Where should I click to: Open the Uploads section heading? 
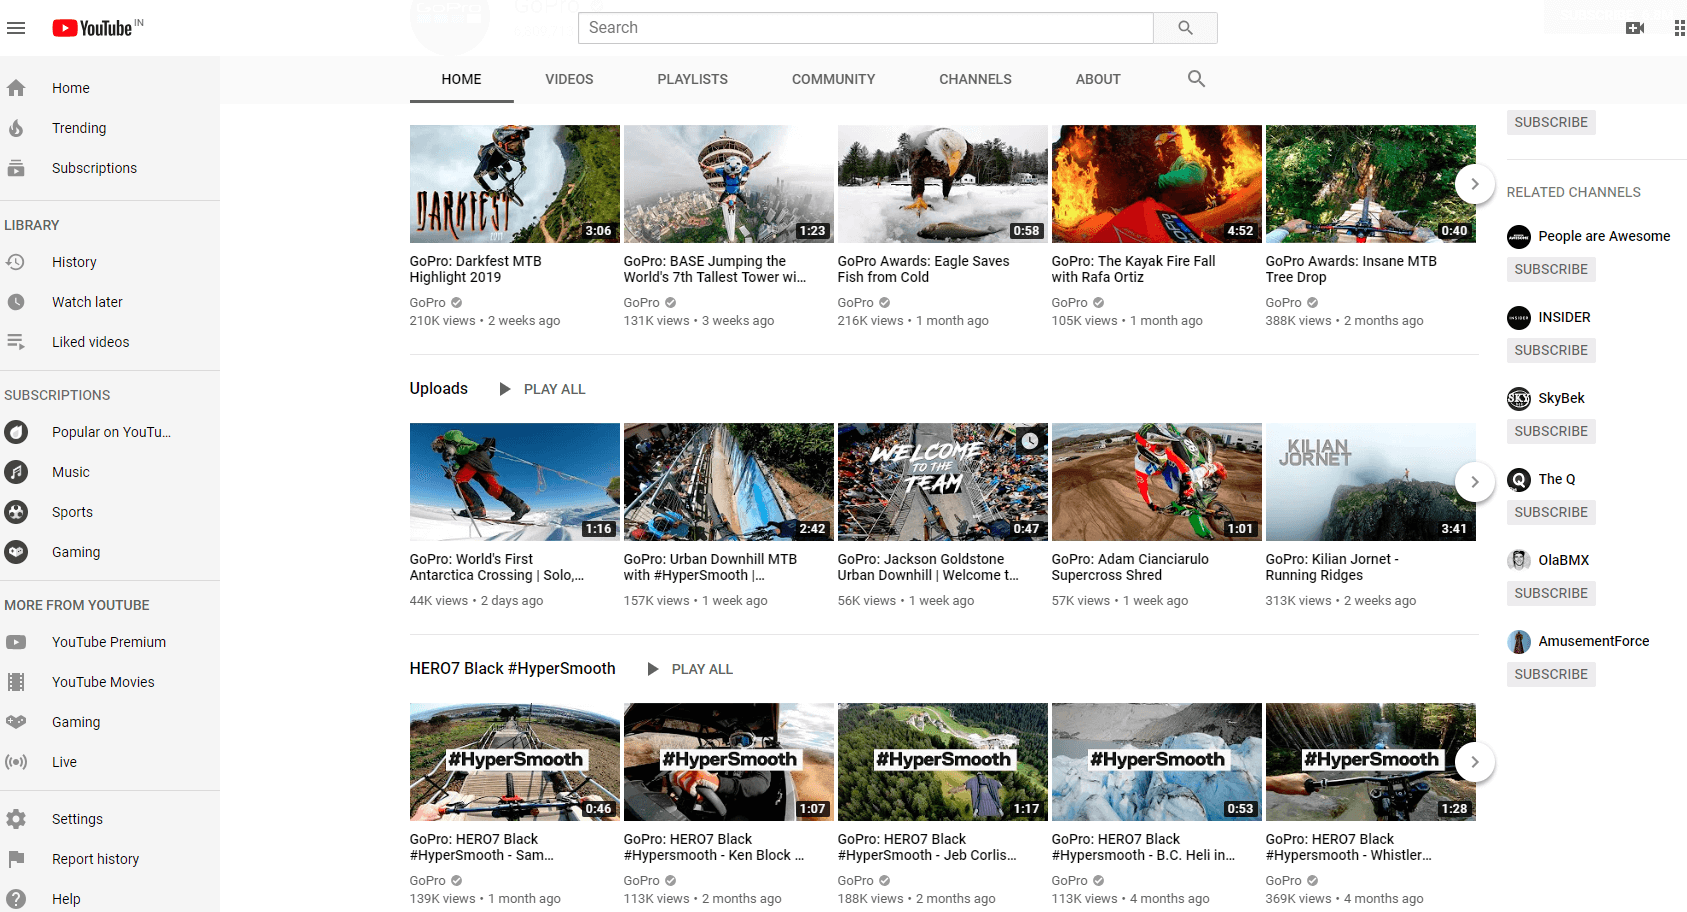coord(438,388)
